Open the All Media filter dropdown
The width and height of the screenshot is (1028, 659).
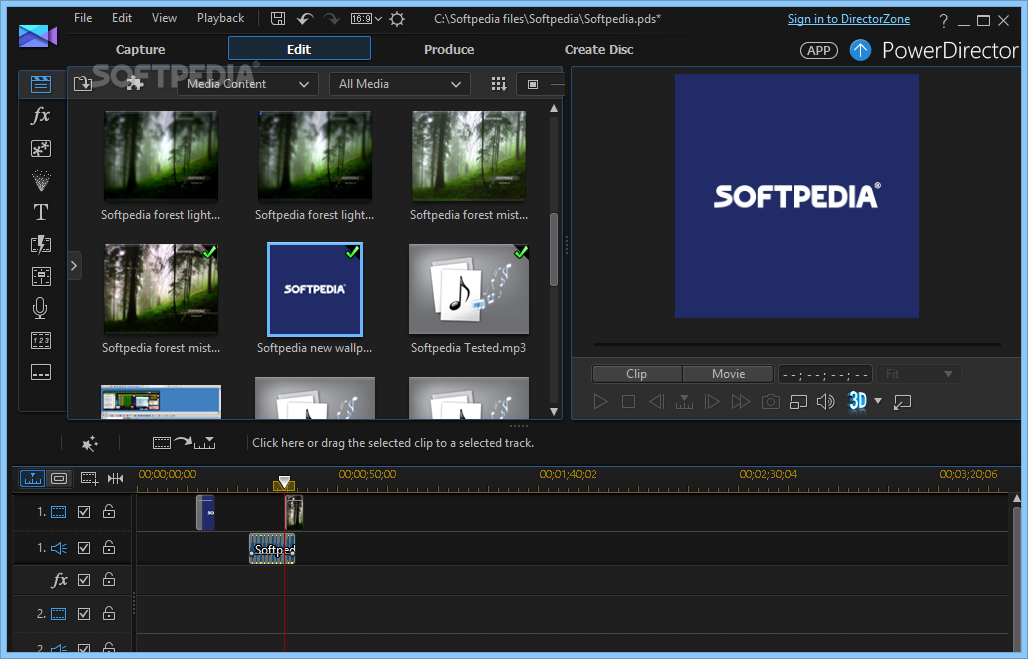click(x=399, y=84)
